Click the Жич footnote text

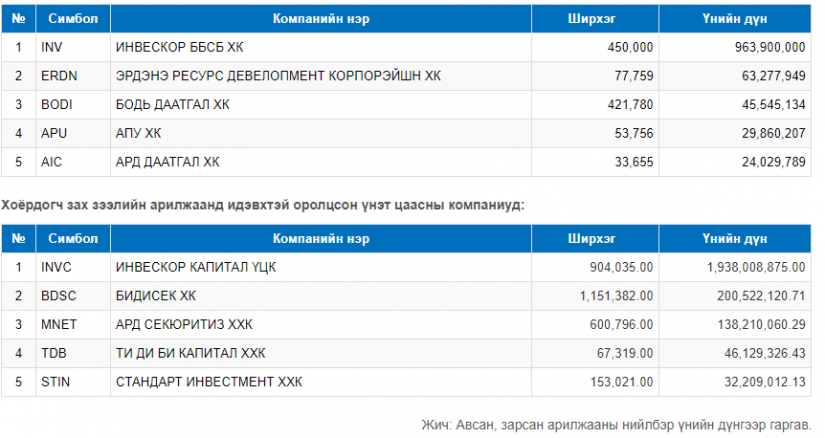tap(616, 425)
